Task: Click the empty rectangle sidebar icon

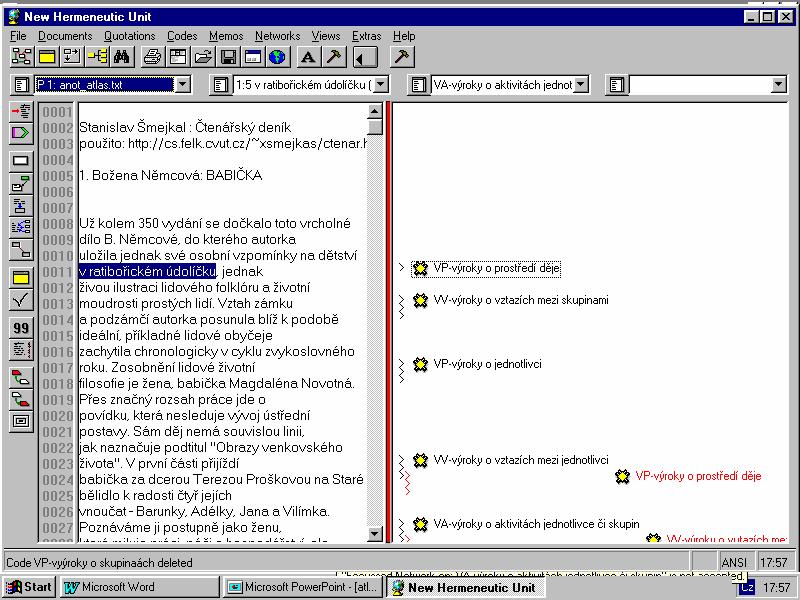Action: (21, 161)
